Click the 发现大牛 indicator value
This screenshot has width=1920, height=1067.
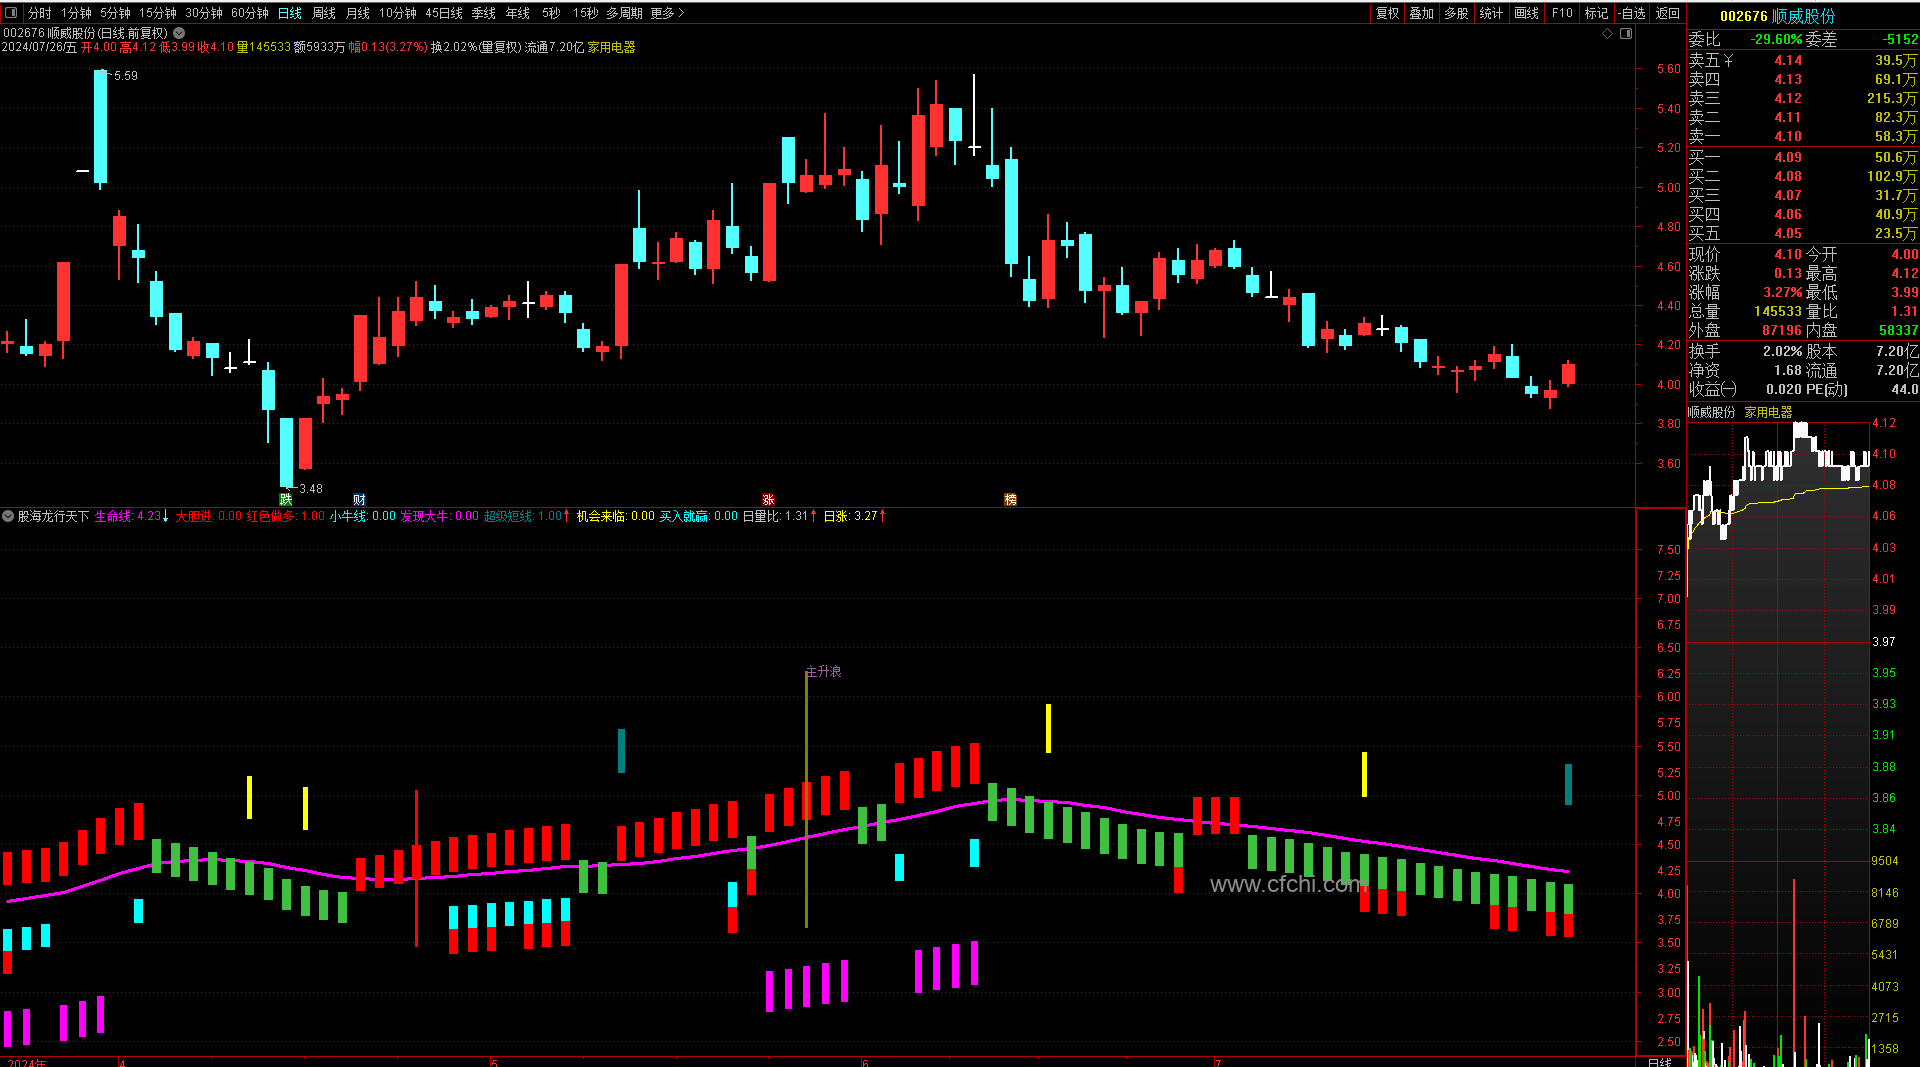[x=440, y=516]
